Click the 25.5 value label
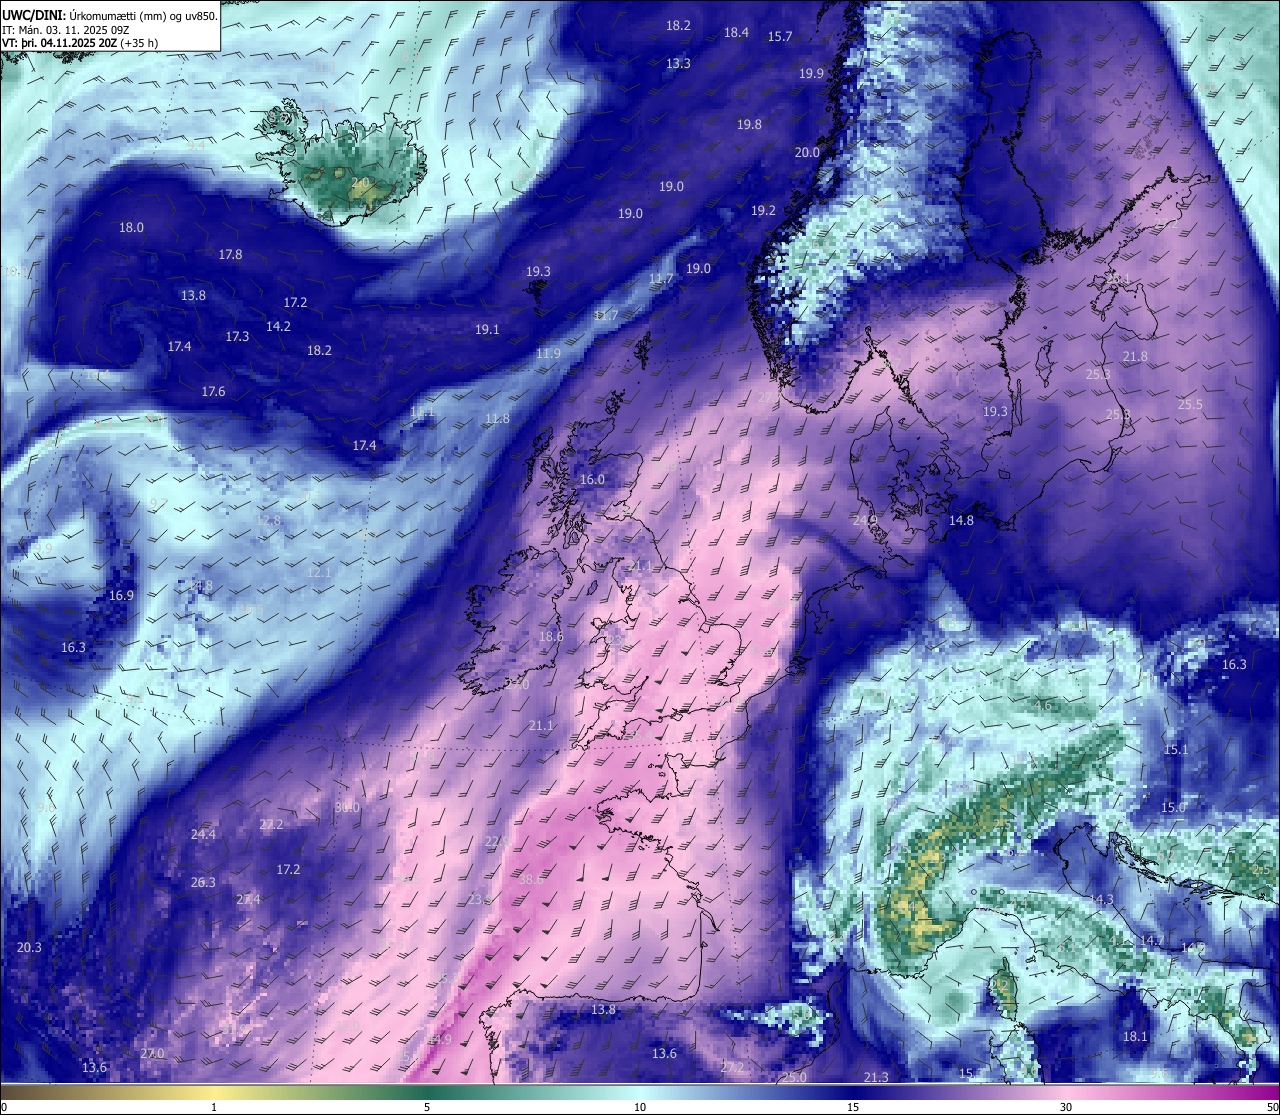Image resolution: width=1280 pixels, height=1115 pixels. pyautogui.click(x=1190, y=404)
